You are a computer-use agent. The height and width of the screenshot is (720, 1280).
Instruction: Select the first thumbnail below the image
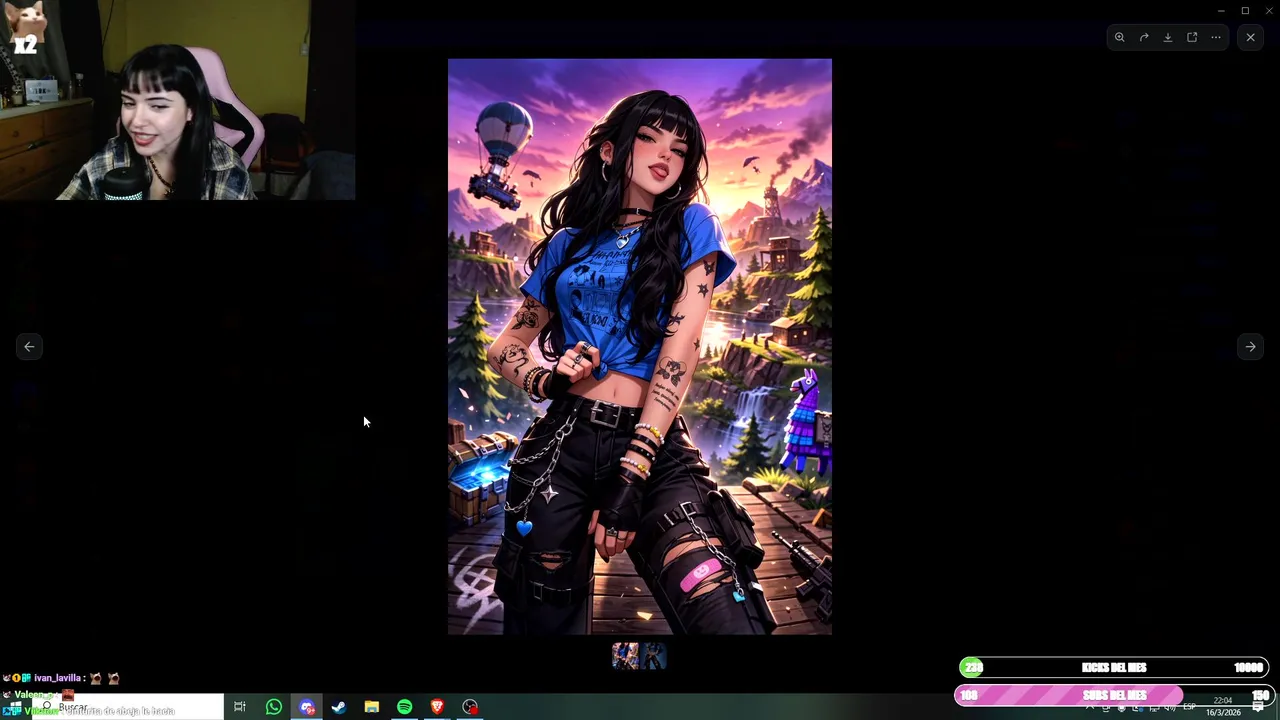pyautogui.click(x=625, y=656)
